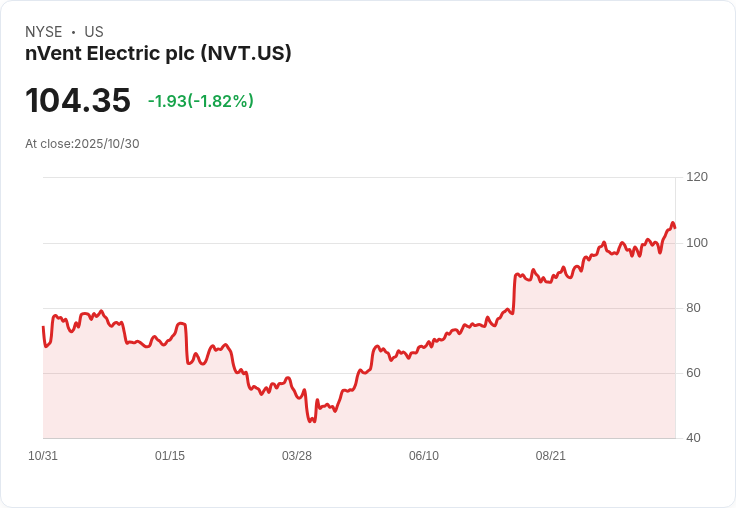Screen dimensions: 736x508
Task: Click the nVent Electric plc (NVT.US) title
Action: coord(158,54)
